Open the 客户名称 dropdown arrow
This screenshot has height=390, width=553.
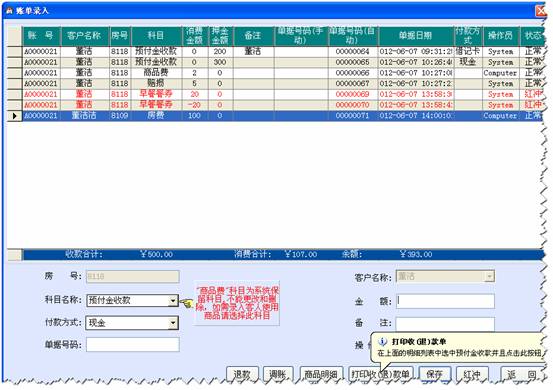click(x=489, y=277)
